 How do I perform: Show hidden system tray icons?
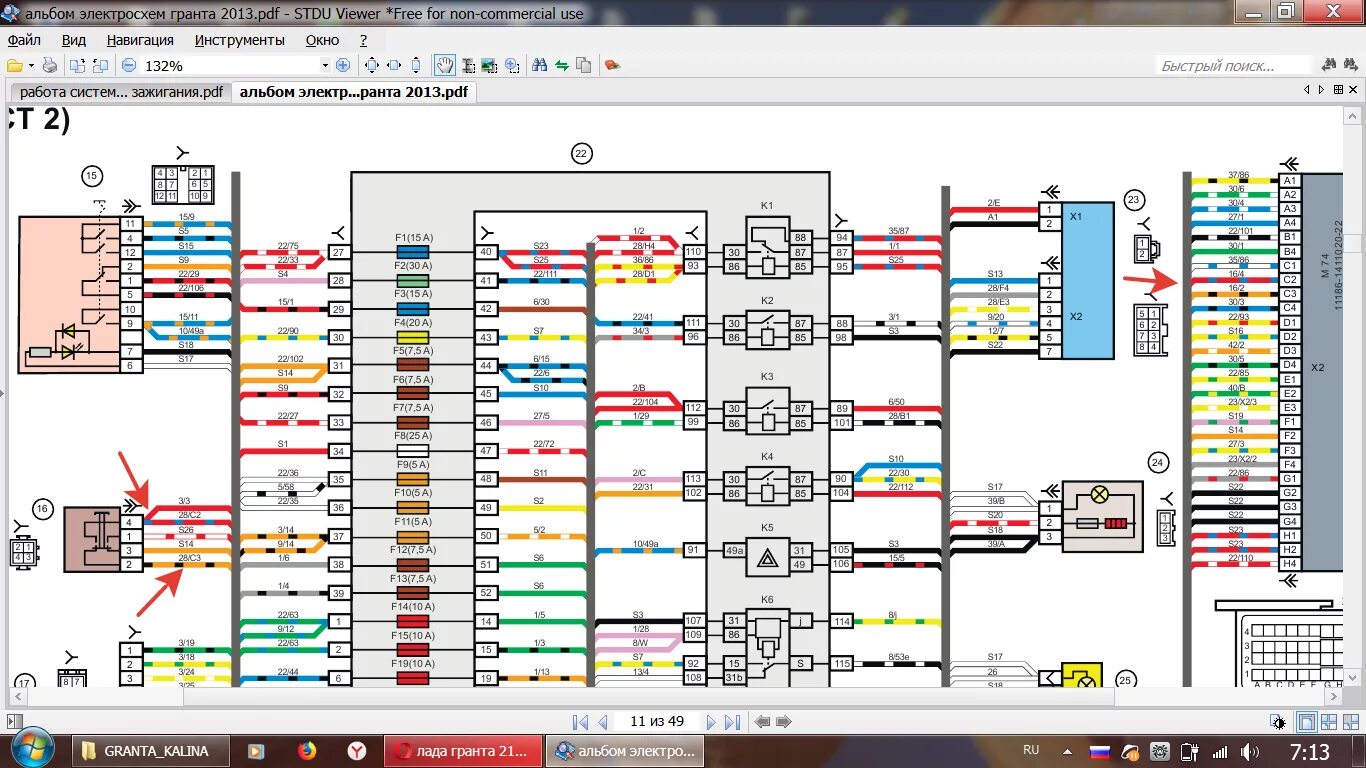(x=1066, y=751)
